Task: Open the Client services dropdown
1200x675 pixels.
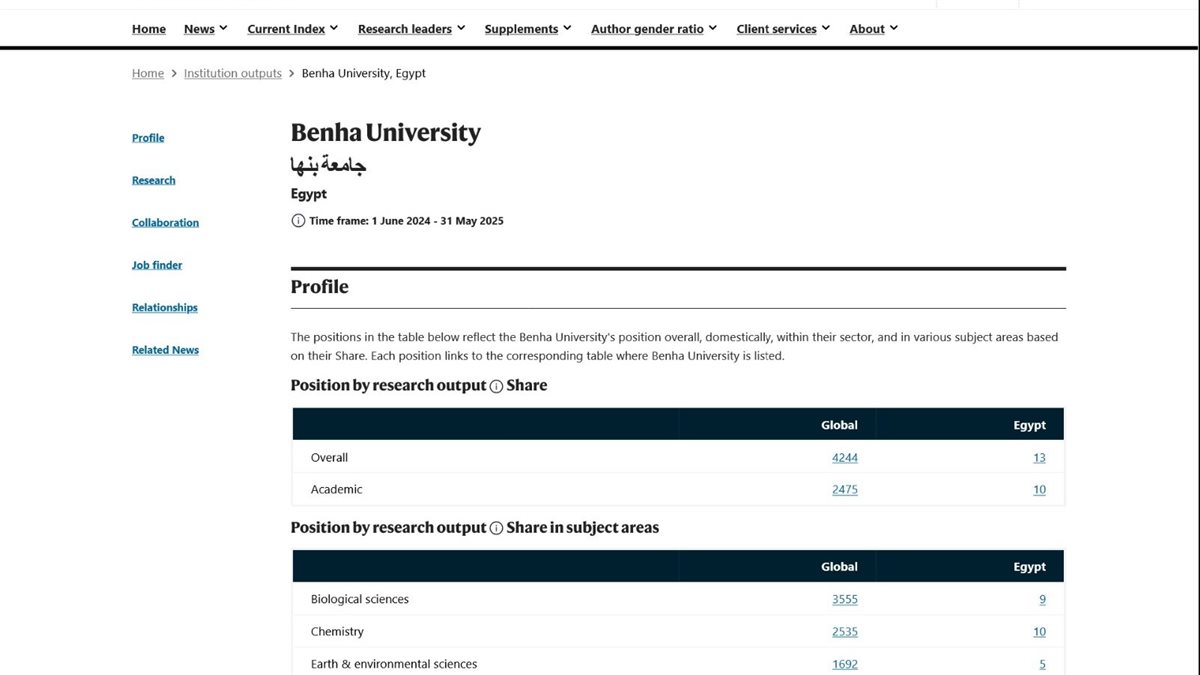Action: pyautogui.click(x=783, y=29)
